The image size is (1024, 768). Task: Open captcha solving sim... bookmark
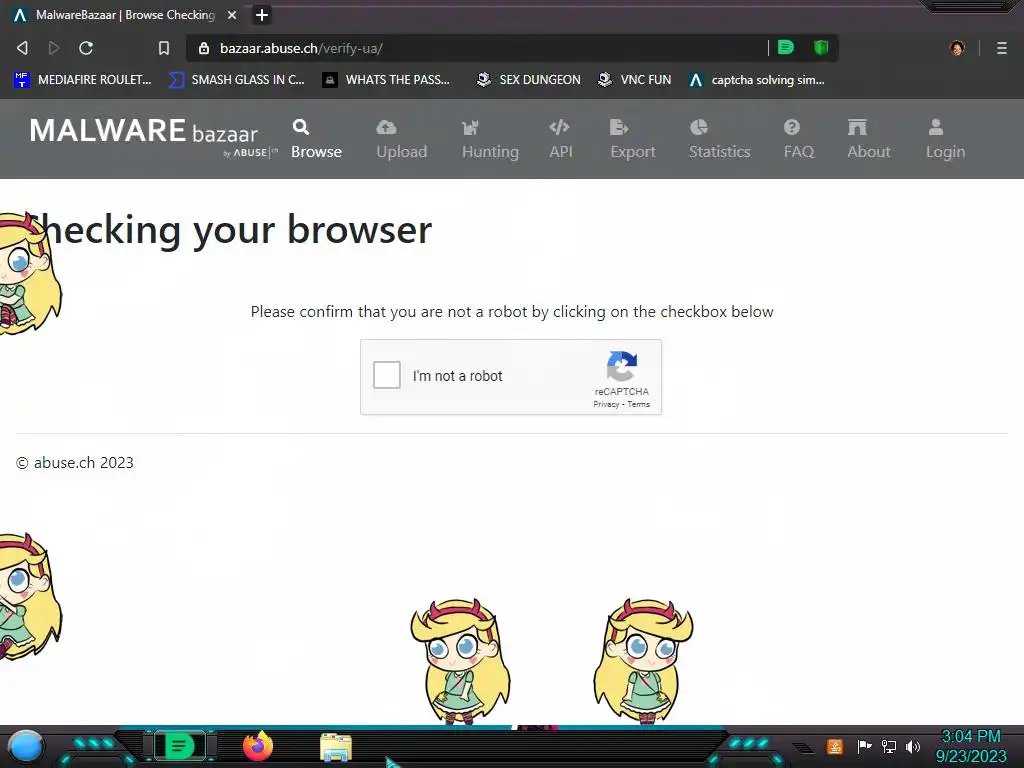757,80
